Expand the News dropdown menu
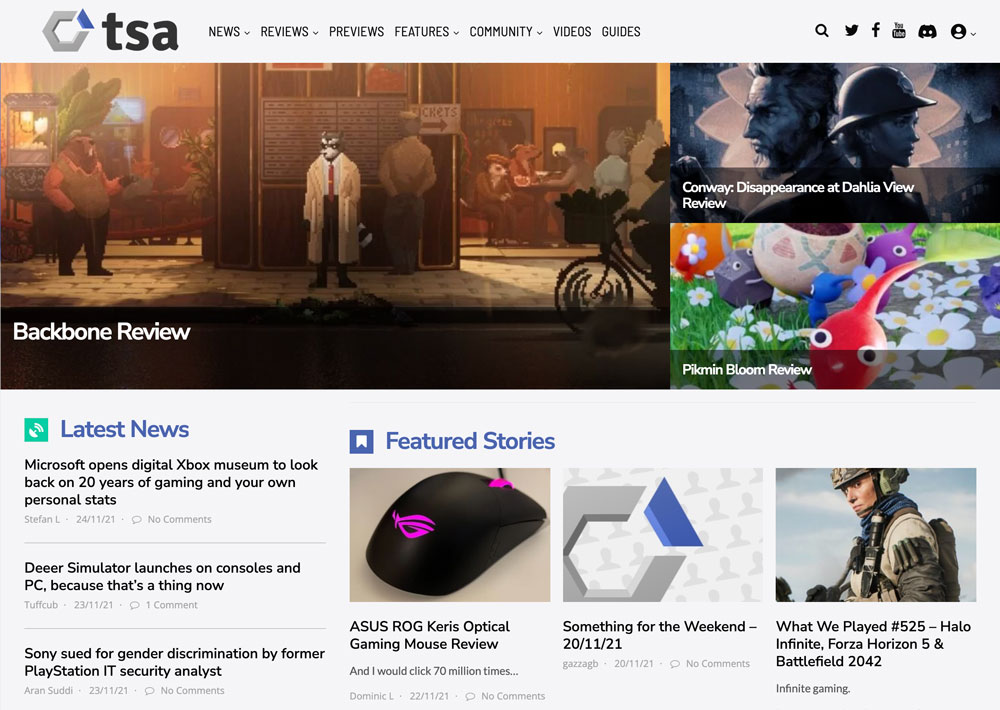This screenshot has height=710, width=1000. 229,31
